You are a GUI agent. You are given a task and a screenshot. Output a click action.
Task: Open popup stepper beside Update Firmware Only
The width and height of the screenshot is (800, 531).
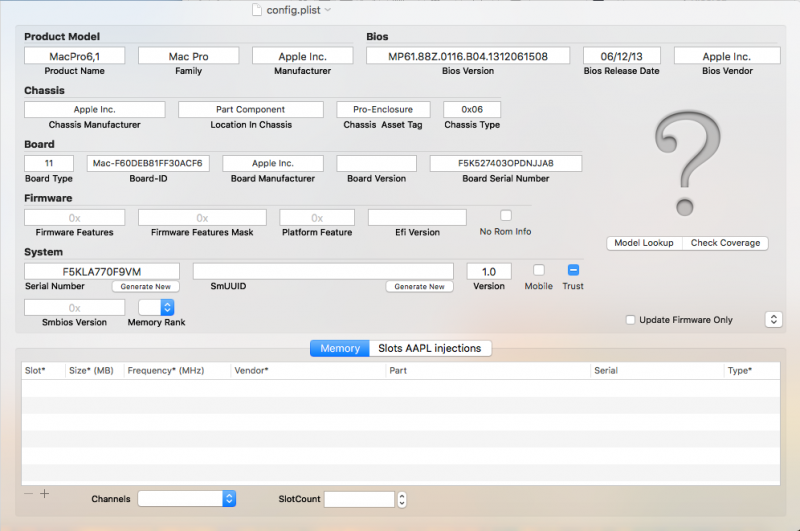[x=773, y=319]
